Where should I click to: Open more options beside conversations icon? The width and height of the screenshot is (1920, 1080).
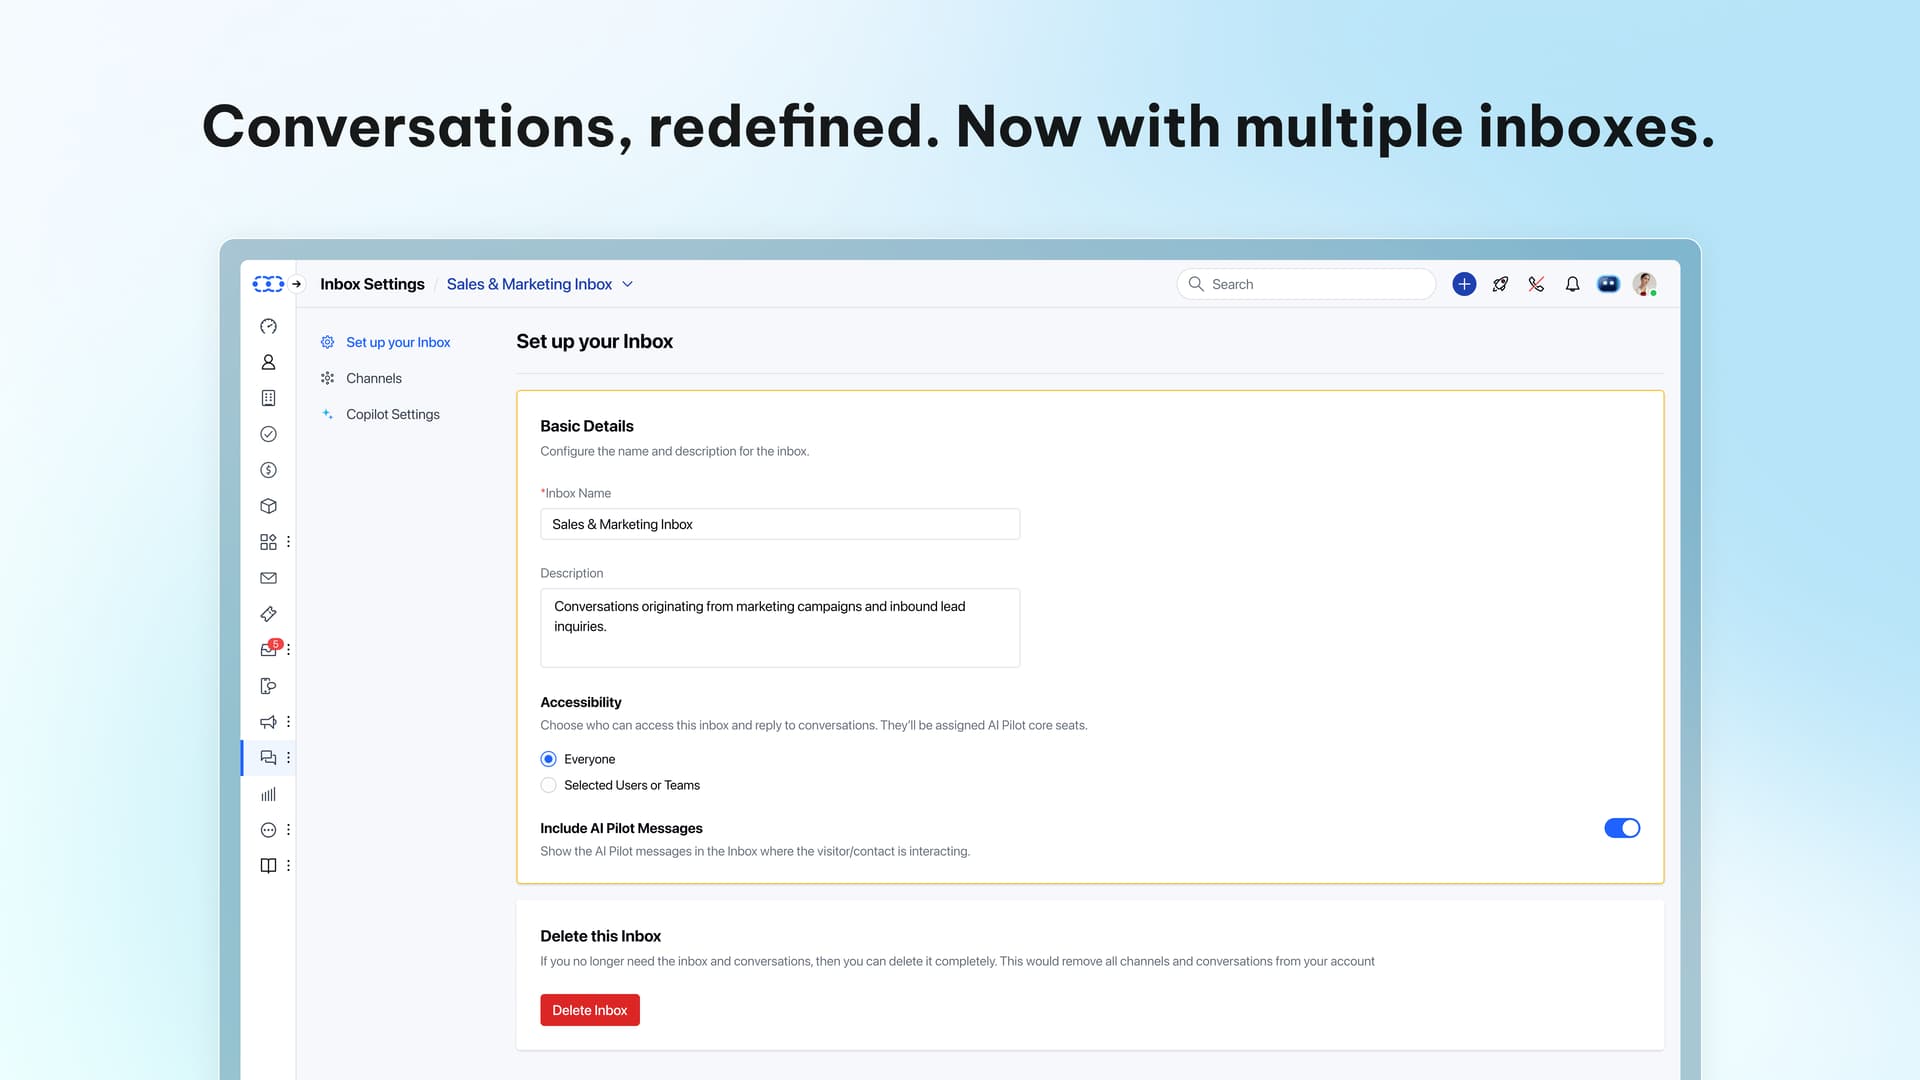pyautogui.click(x=288, y=758)
